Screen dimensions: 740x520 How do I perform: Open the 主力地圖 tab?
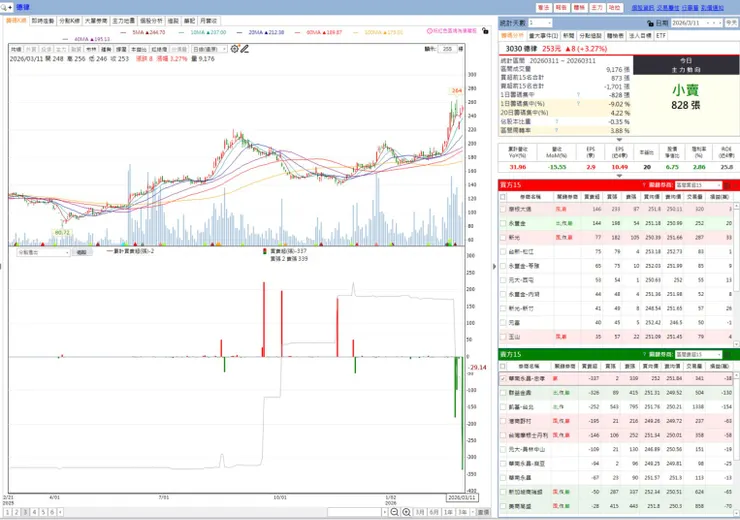[124, 21]
